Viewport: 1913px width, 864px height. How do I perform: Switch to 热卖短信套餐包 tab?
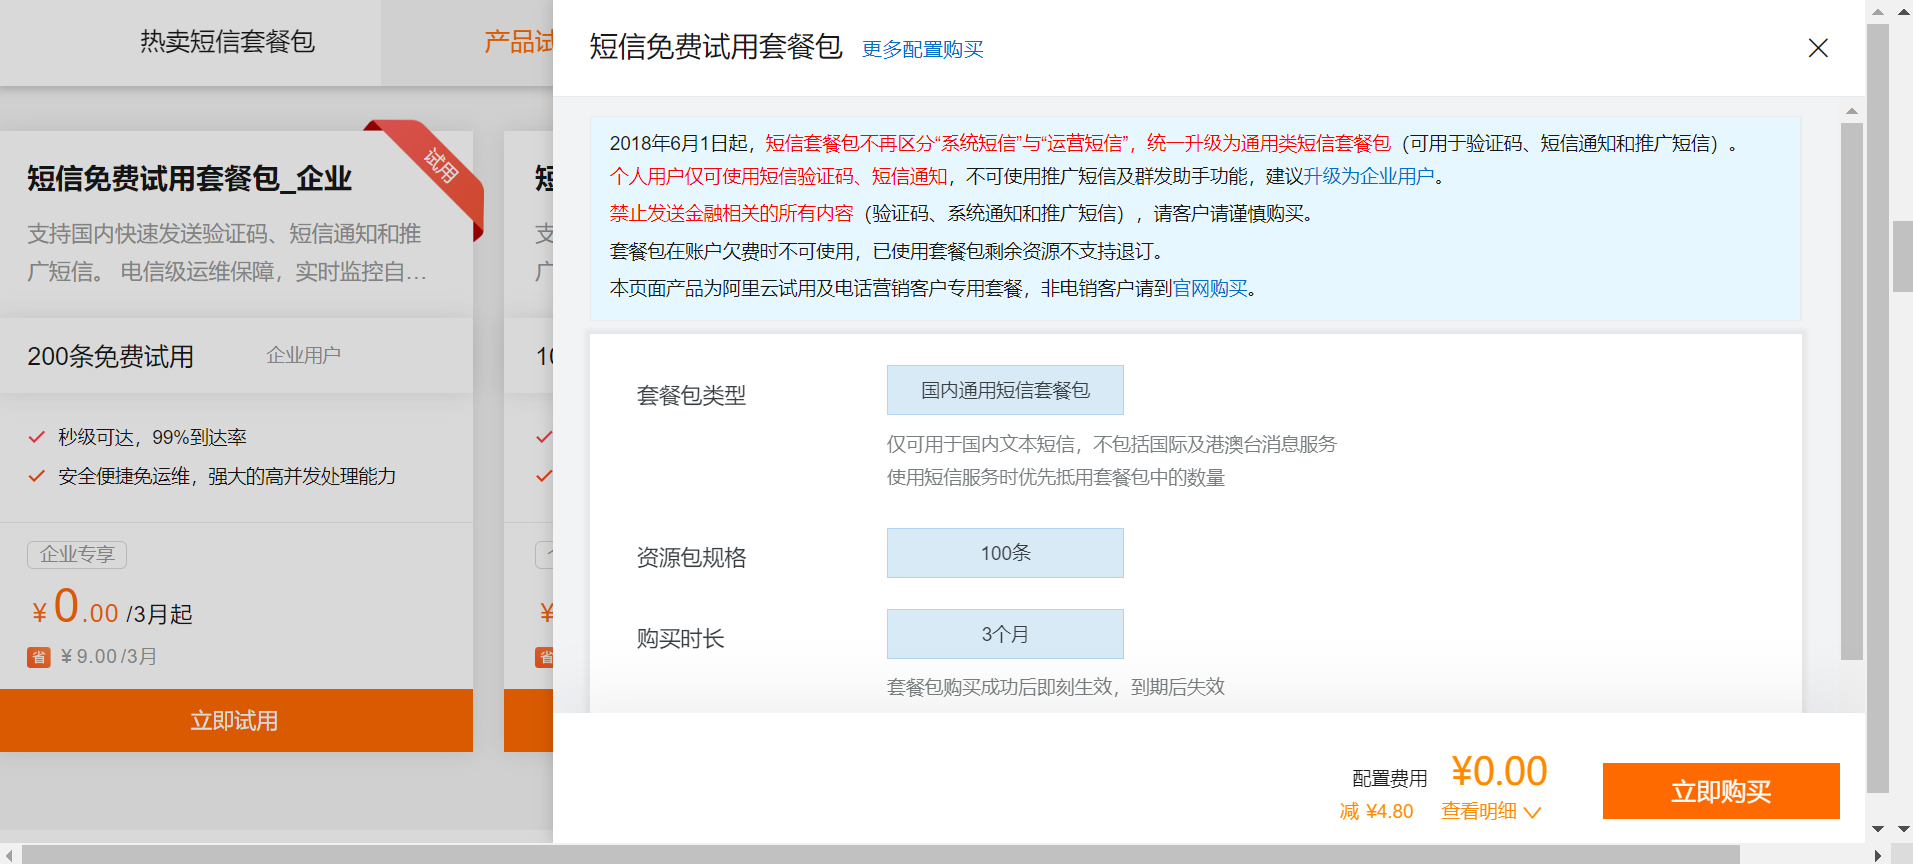[x=227, y=42]
